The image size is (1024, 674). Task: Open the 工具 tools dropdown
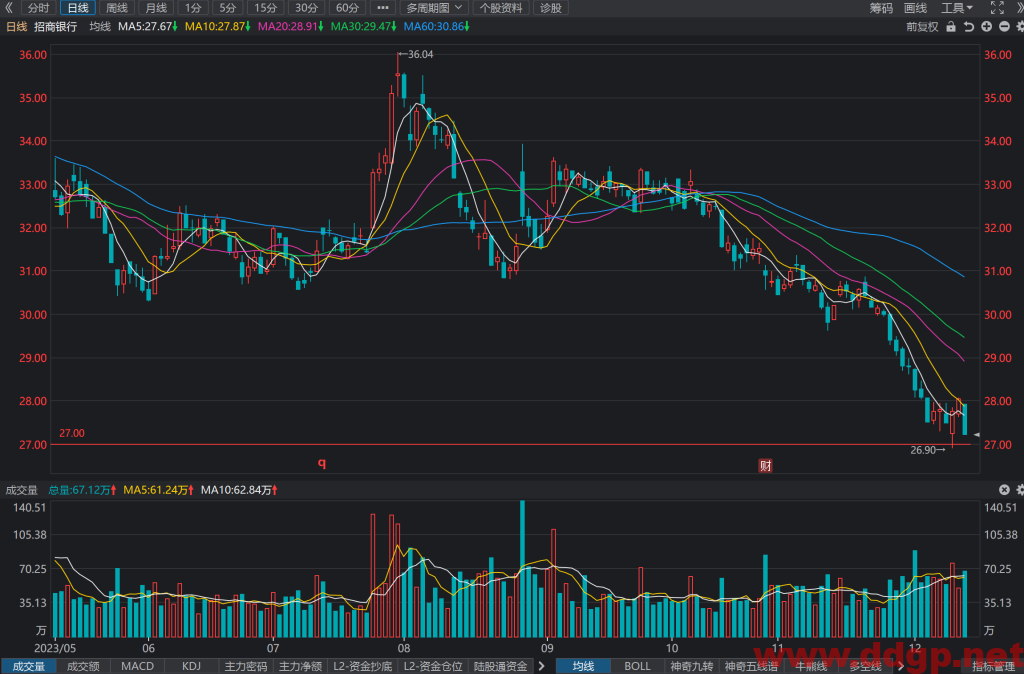957,8
